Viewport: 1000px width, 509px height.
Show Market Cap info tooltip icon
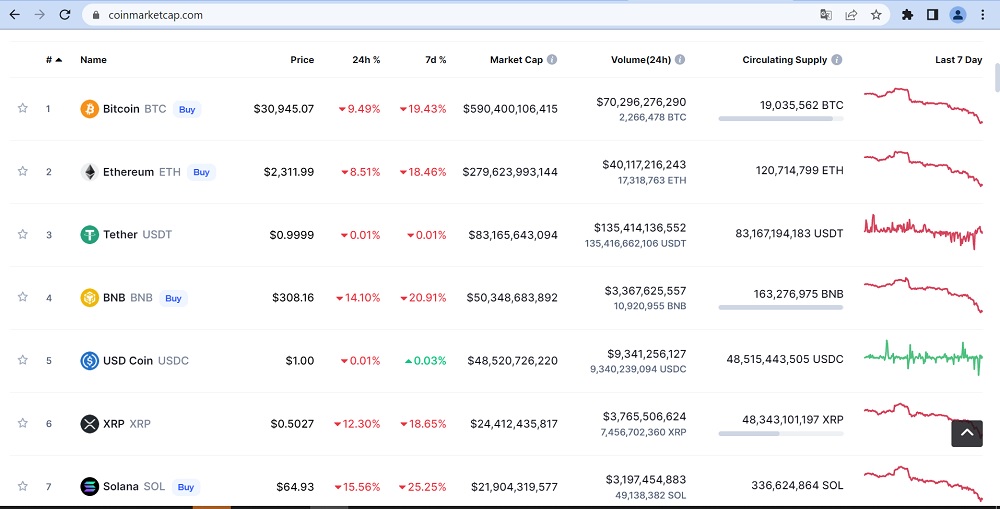[552, 59]
